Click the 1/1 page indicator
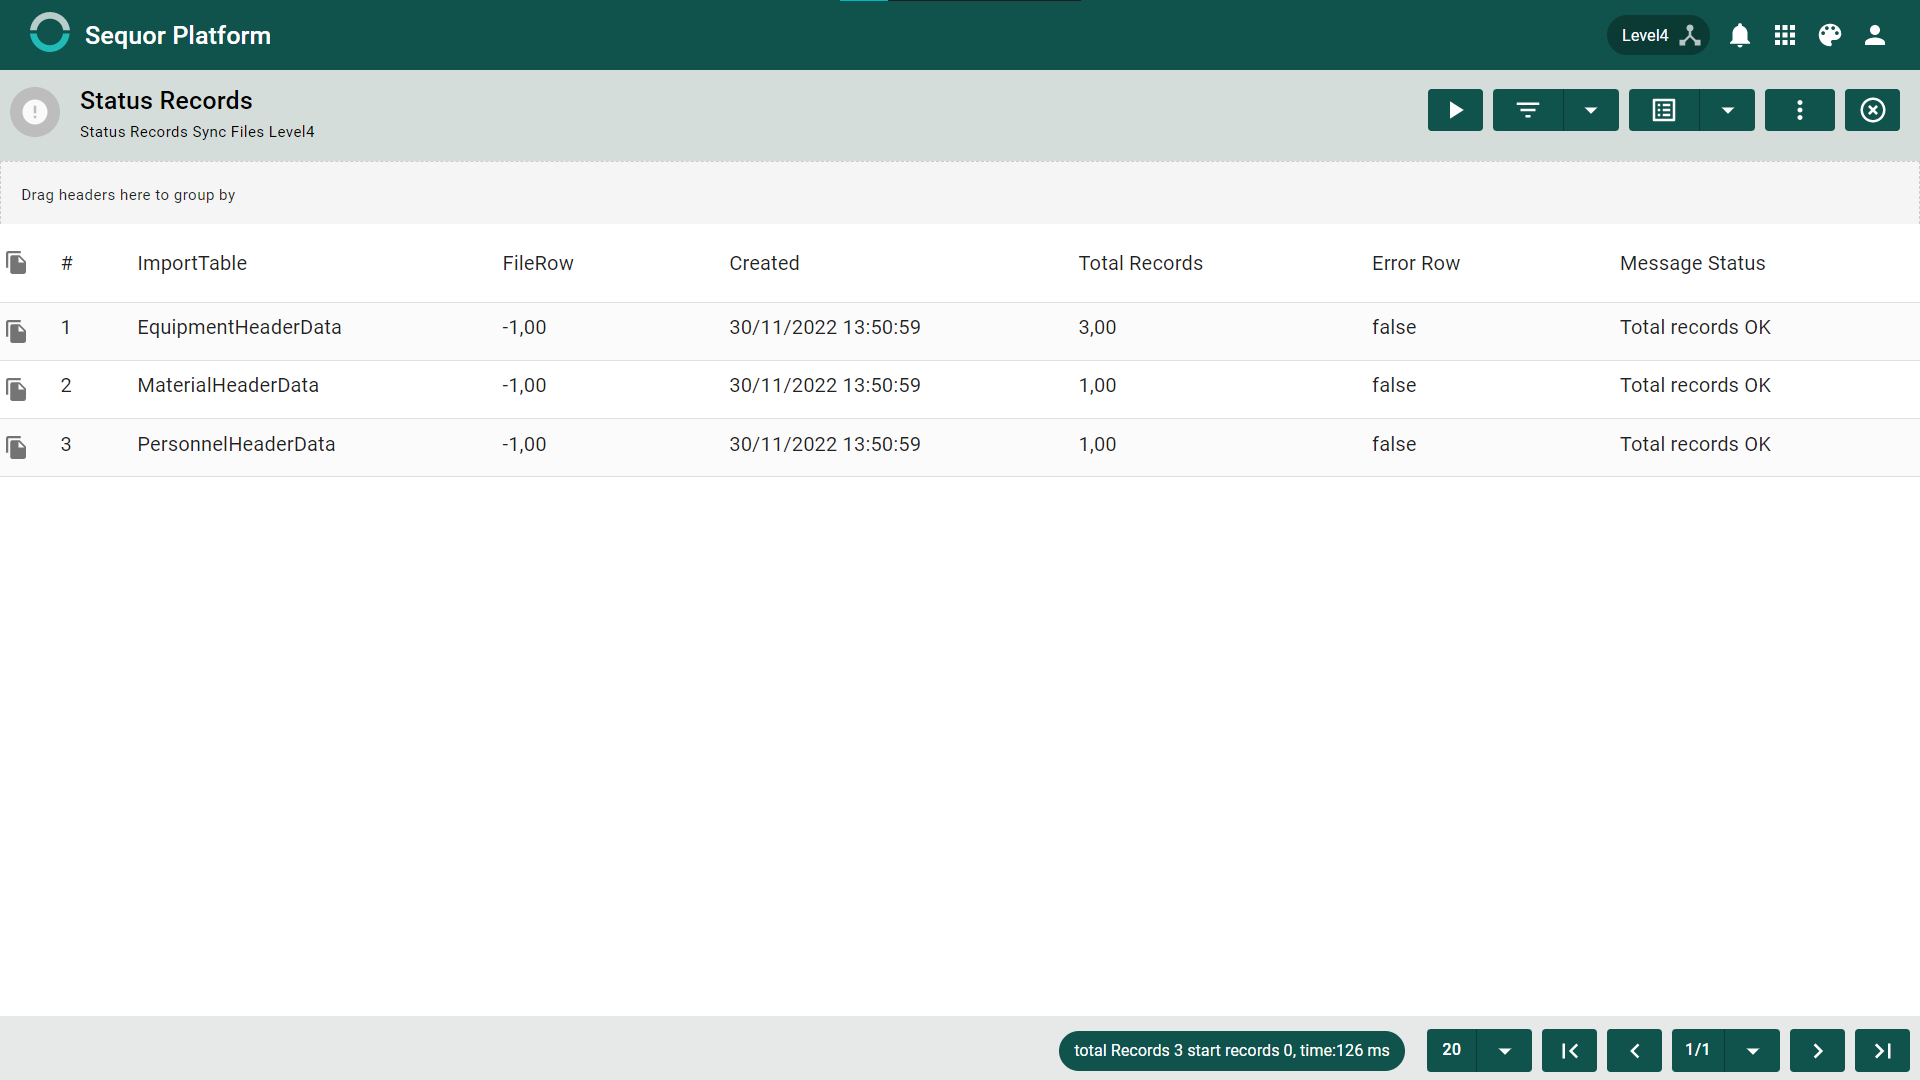Image resolution: width=1920 pixels, height=1080 pixels. [x=1698, y=1050]
